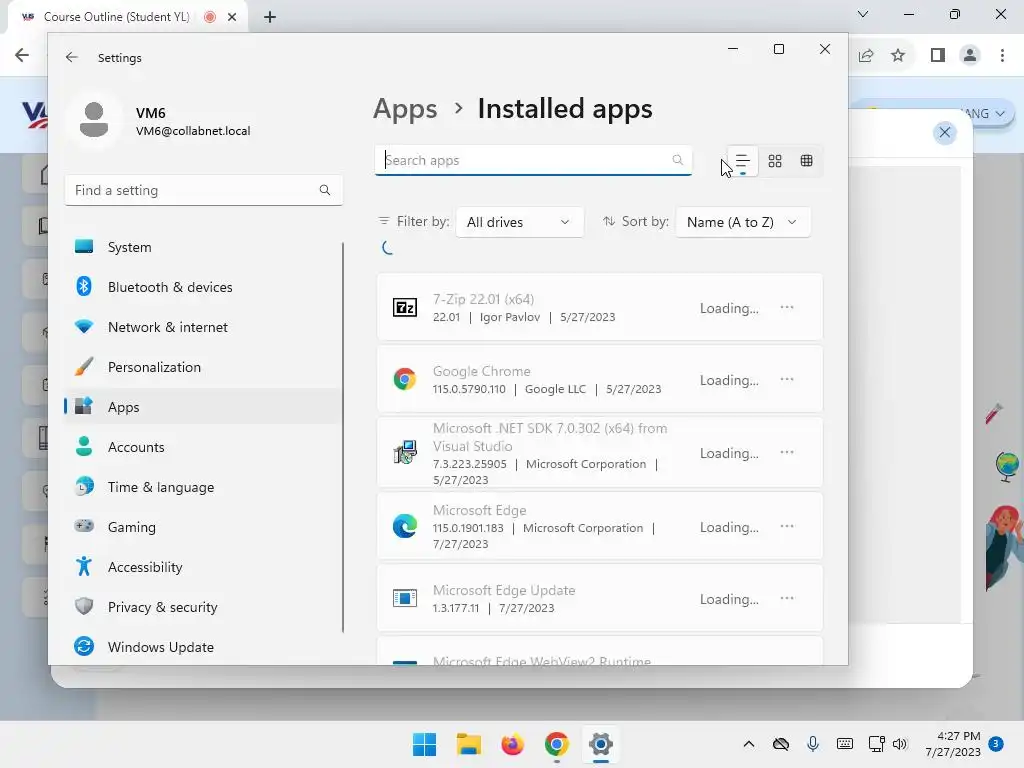Viewport: 1024px width, 768px height.
Task: Open Accounts settings
Action: (203, 447)
